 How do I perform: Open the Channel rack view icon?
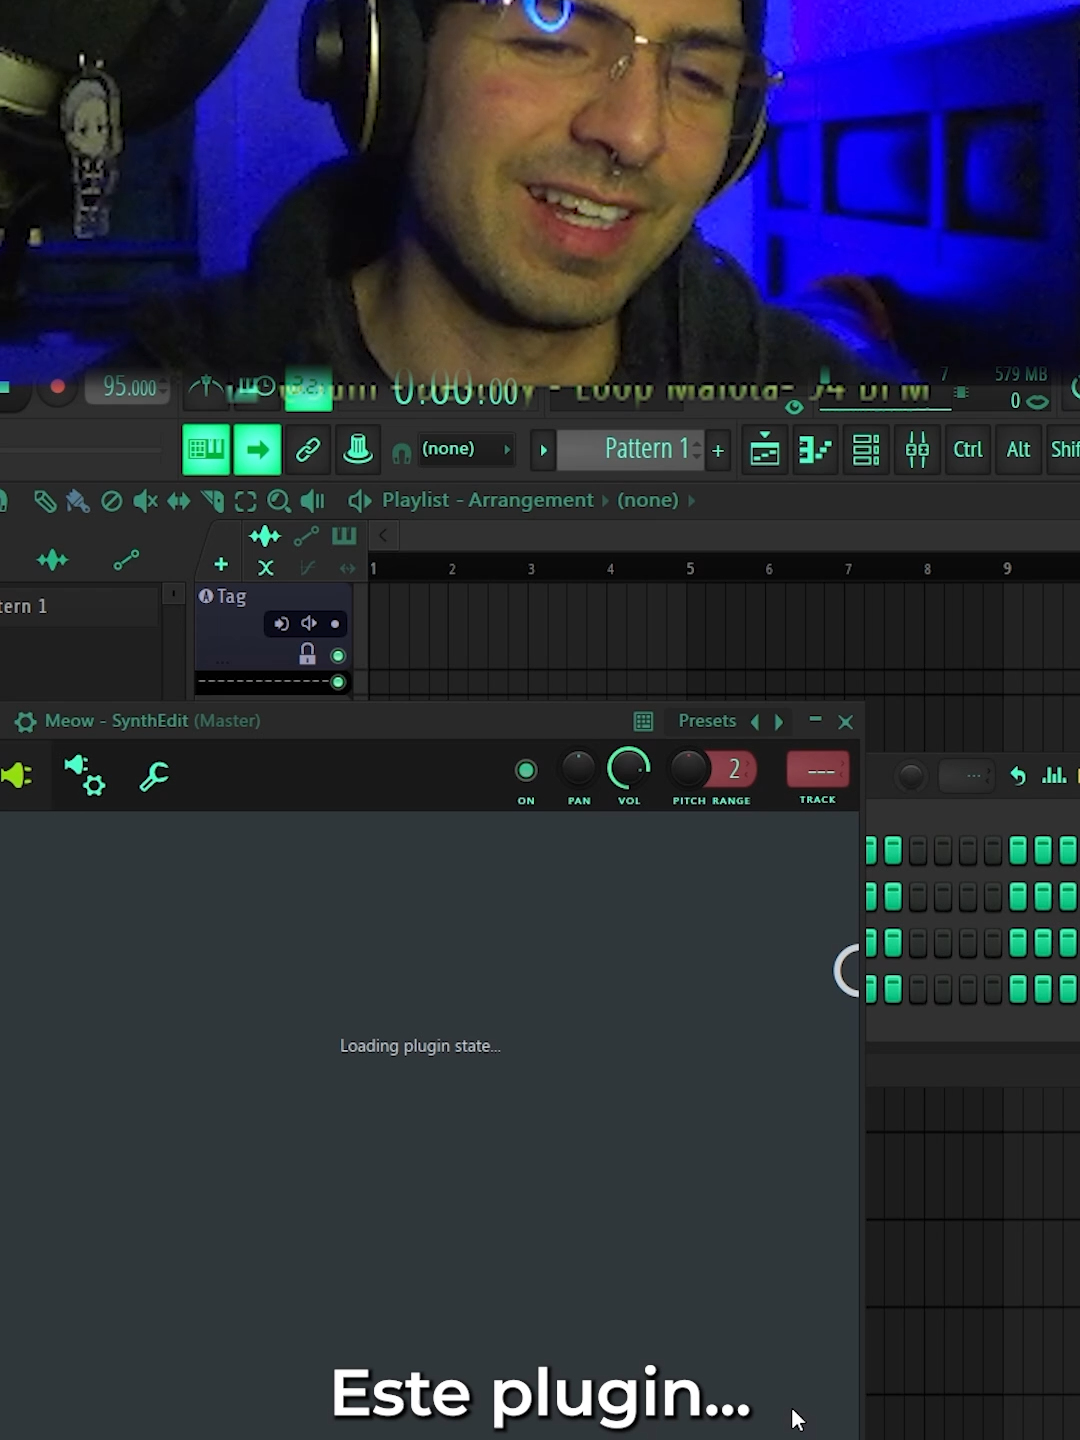(x=866, y=450)
